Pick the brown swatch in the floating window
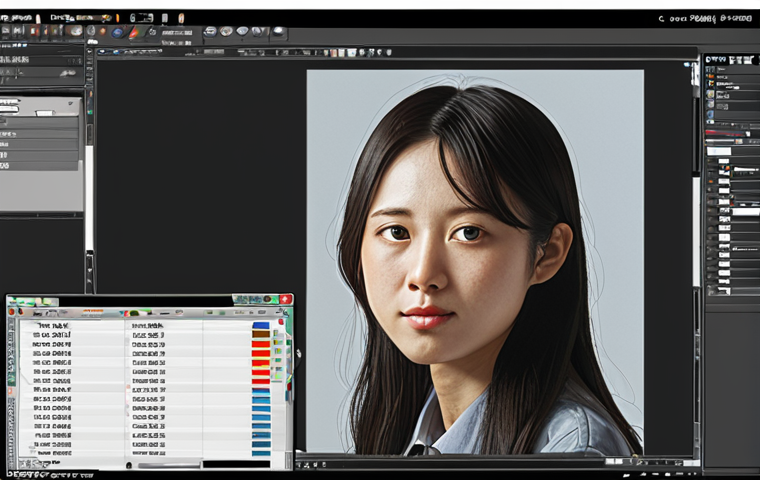Viewport: 760px width, 480px height. 261,335
